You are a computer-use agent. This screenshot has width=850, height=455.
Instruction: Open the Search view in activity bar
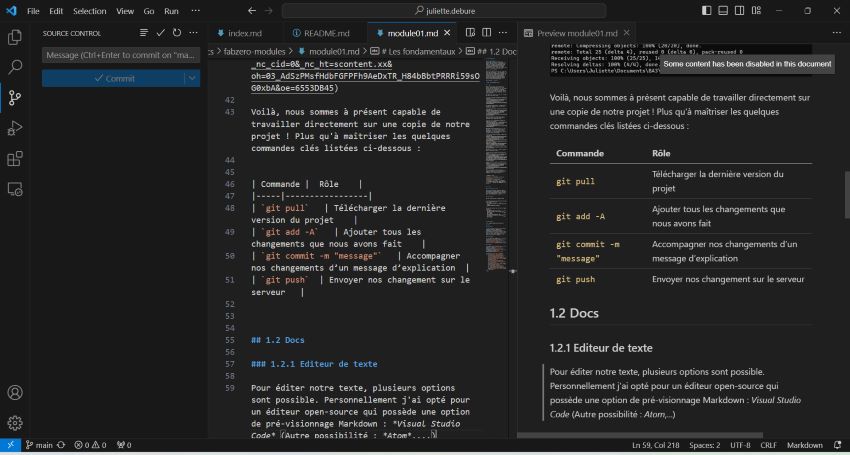point(15,67)
